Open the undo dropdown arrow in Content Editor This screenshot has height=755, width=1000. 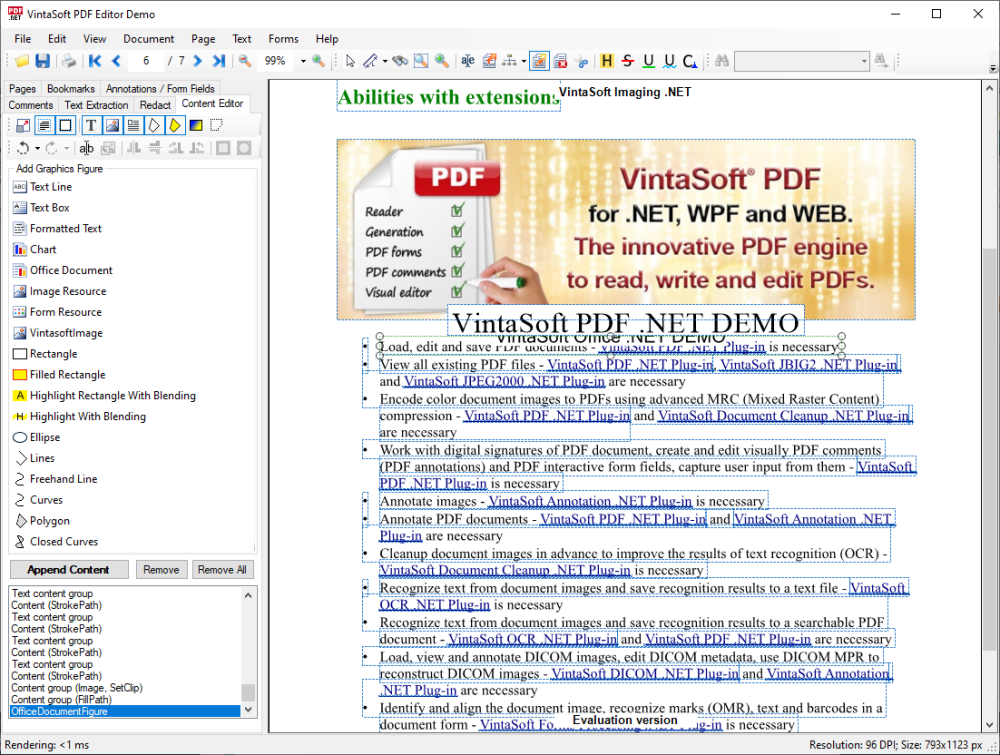pyautogui.click(x=36, y=148)
